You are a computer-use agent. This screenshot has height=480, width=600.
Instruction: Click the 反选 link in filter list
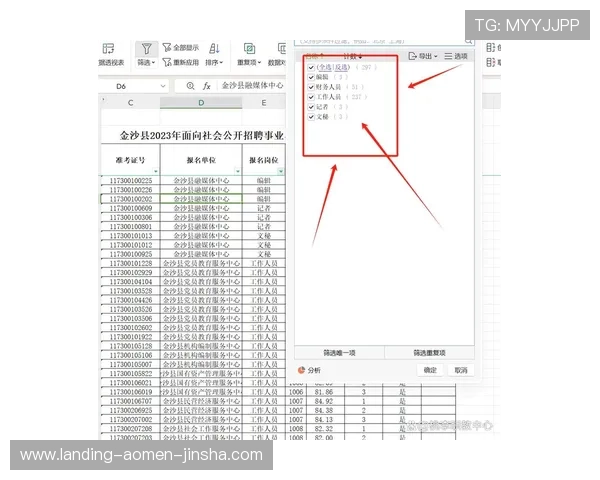pos(341,67)
